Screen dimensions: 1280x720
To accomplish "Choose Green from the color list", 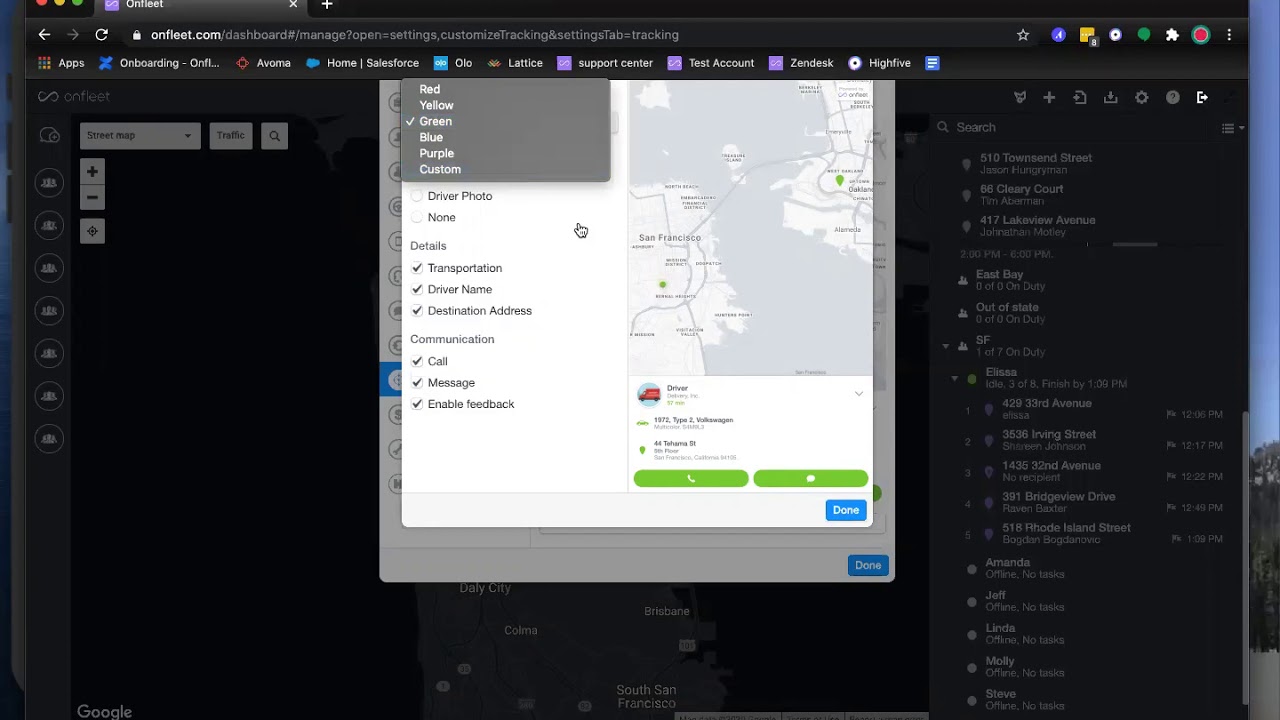I will click(x=435, y=121).
